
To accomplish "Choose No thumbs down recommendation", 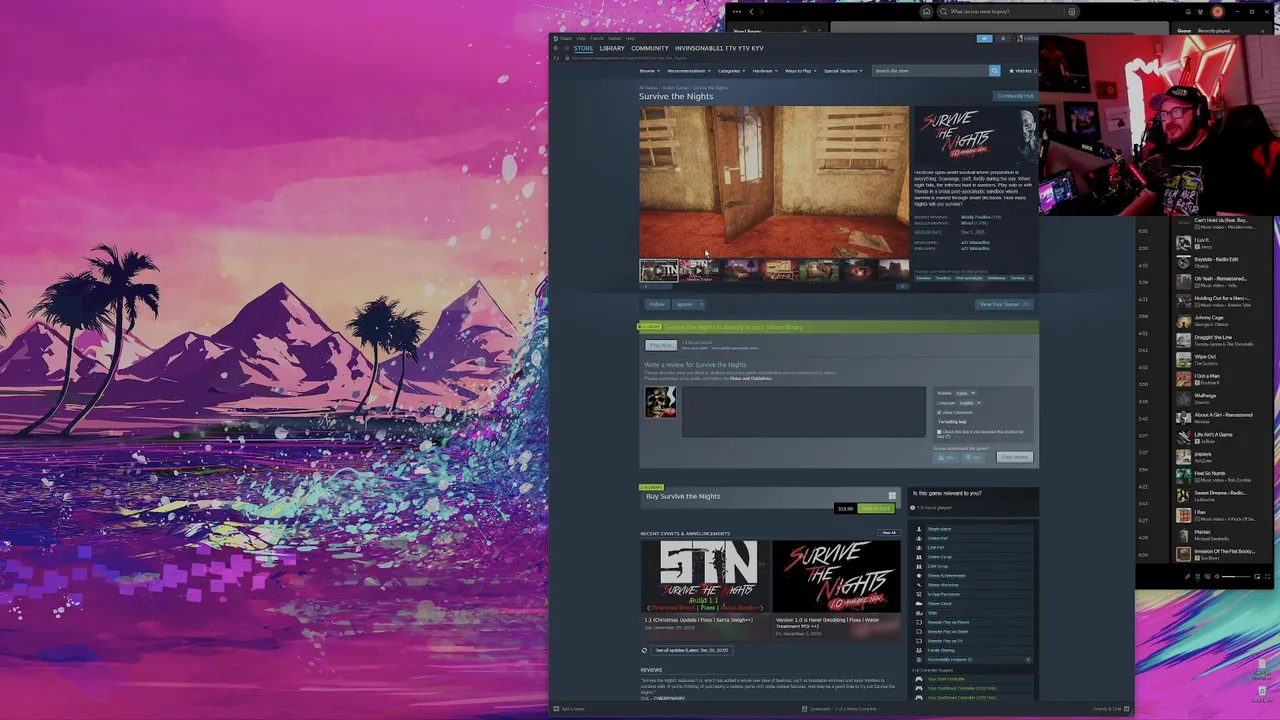I will pyautogui.click(x=973, y=457).
